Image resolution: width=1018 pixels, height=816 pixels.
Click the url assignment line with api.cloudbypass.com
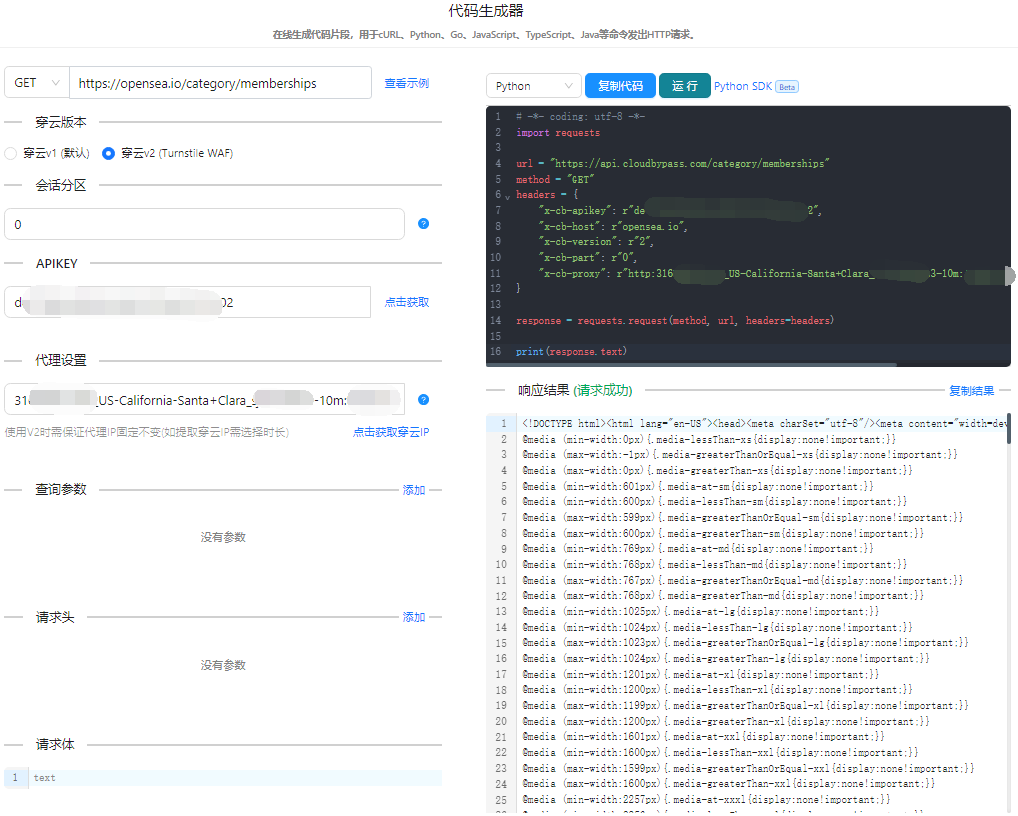(673, 164)
